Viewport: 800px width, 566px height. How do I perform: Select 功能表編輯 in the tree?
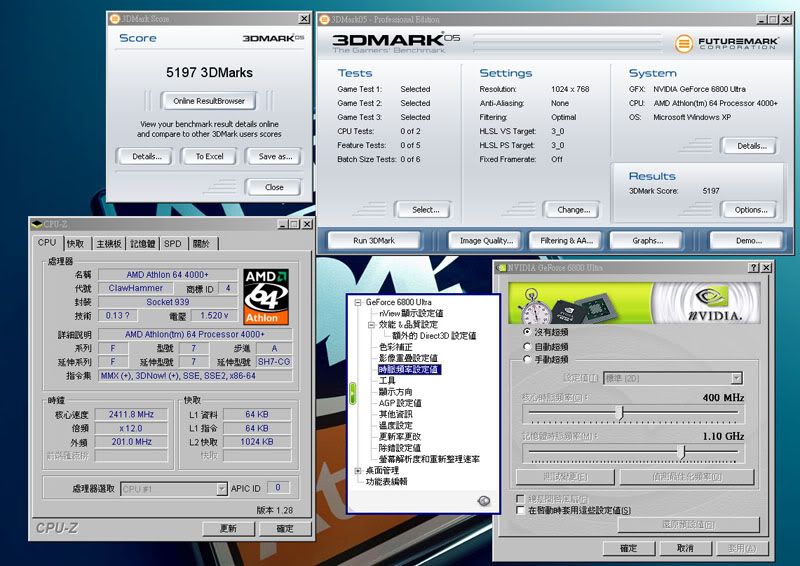tap(386, 482)
